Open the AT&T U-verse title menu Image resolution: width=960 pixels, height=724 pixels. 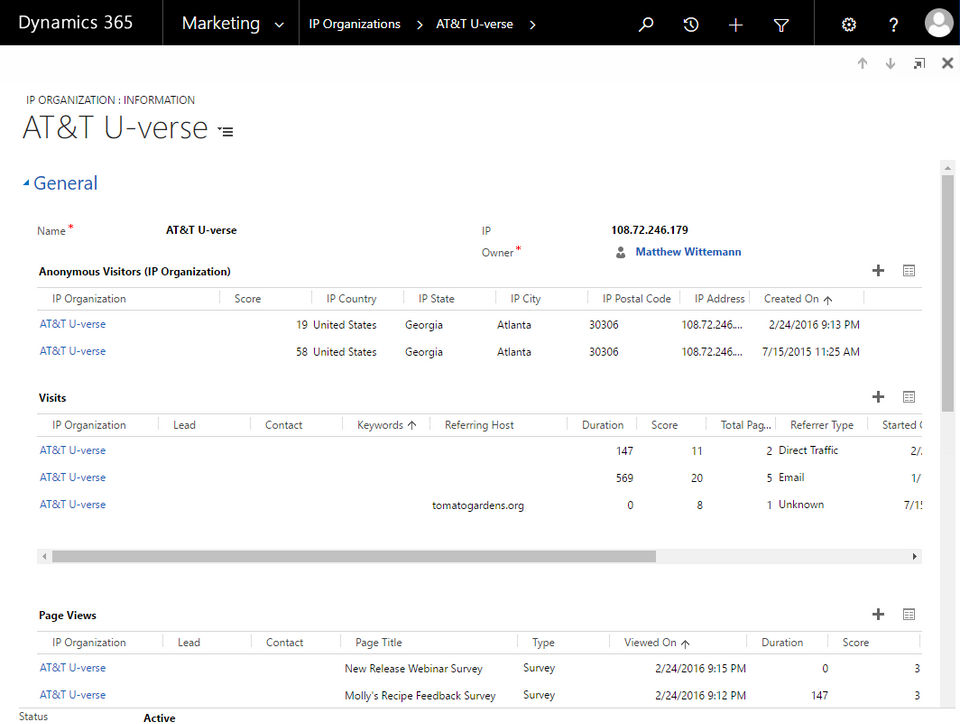pos(226,131)
